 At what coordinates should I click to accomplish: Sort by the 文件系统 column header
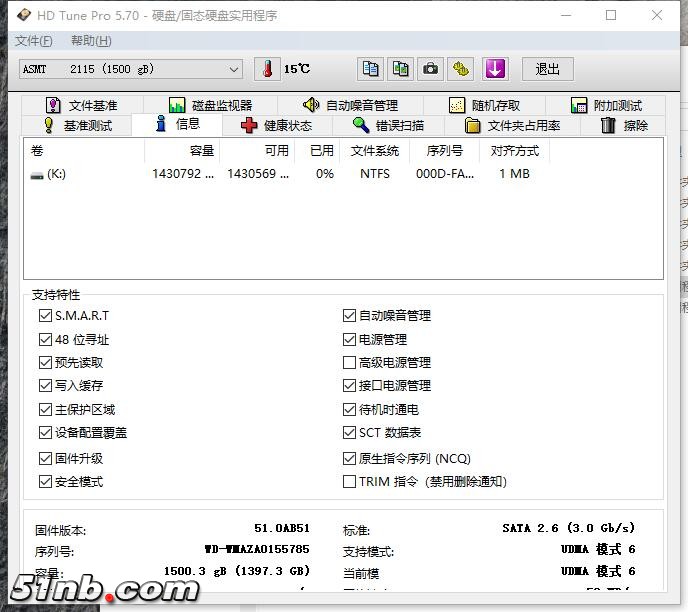(x=375, y=151)
